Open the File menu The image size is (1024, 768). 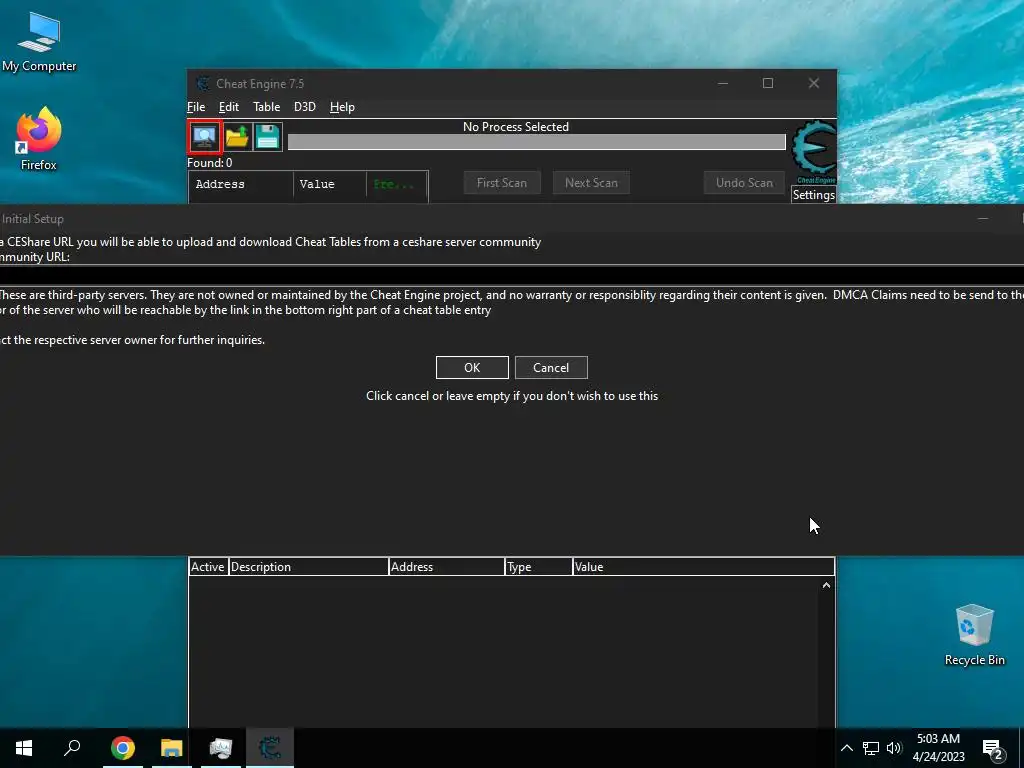click(x=196, y=107)
